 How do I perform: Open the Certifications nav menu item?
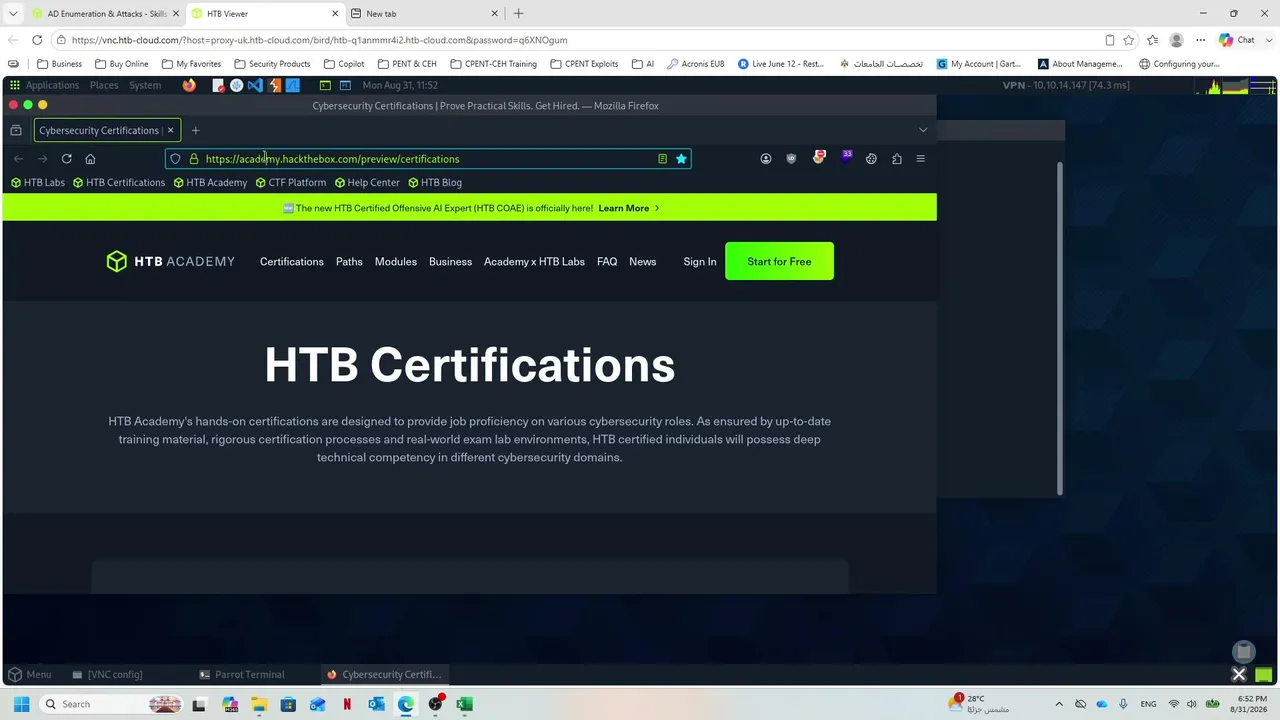click(x=292, y=262)
